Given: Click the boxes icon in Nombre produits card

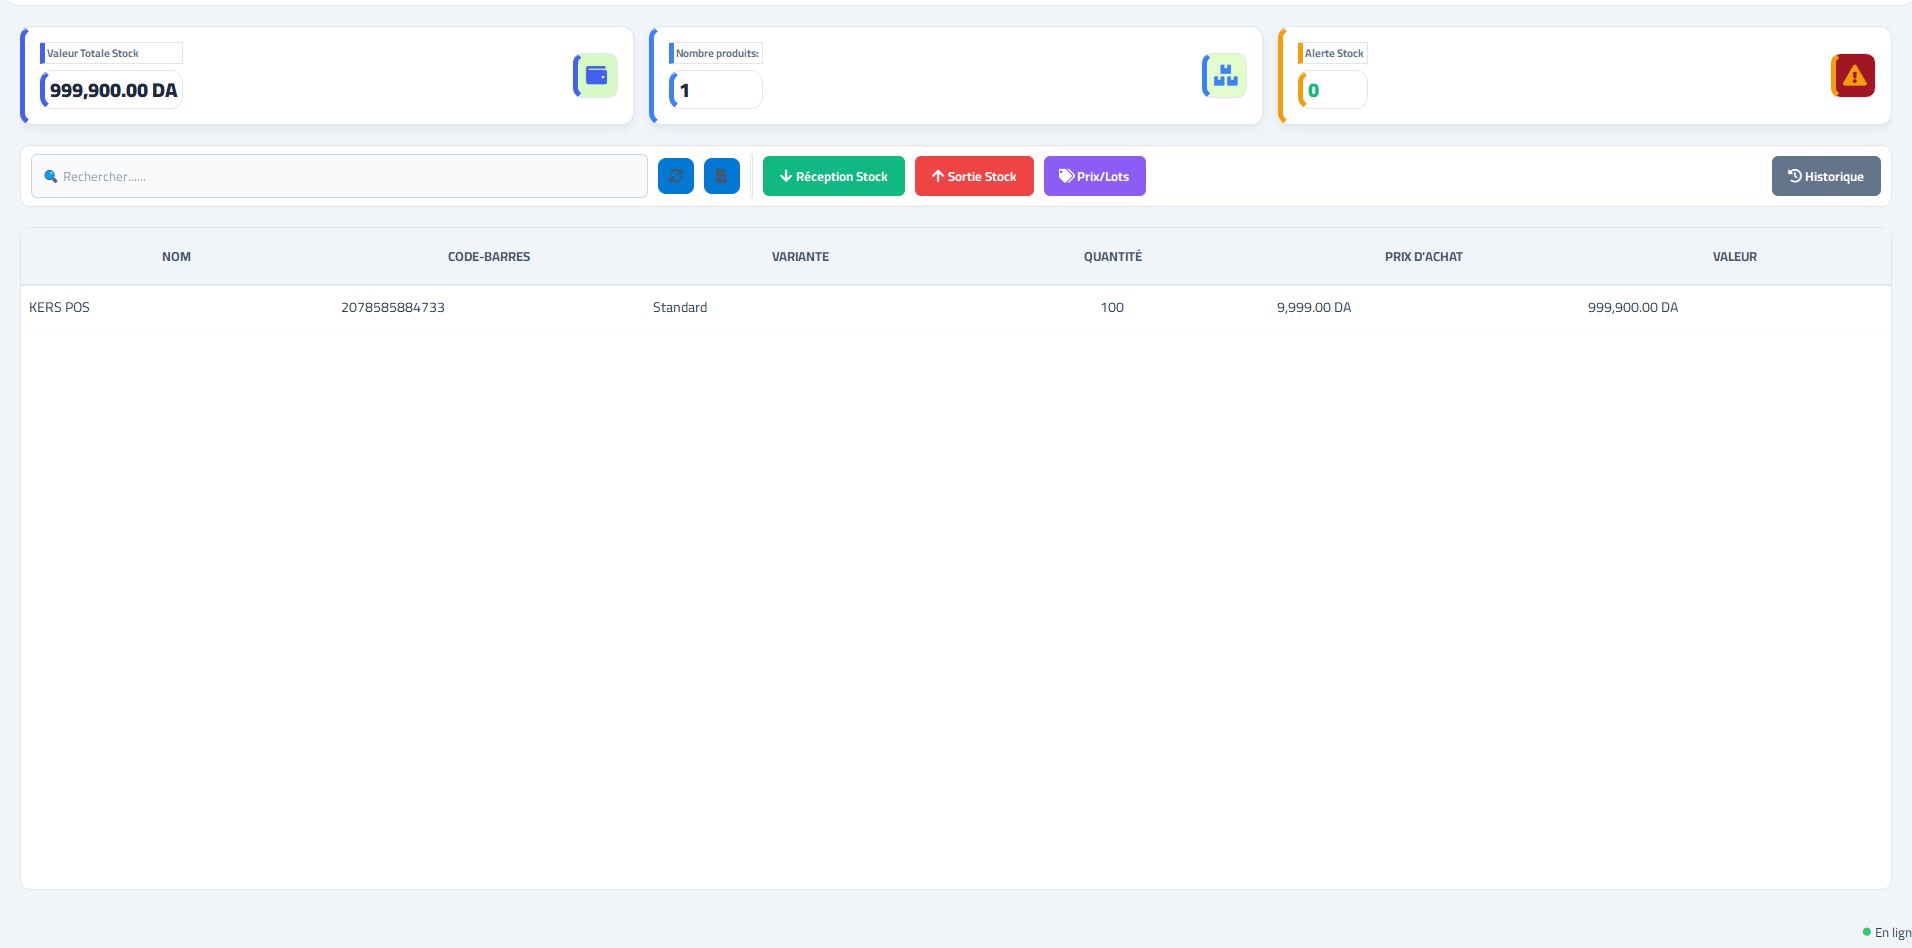Looking at the screenshot, I should point(1225,76).
